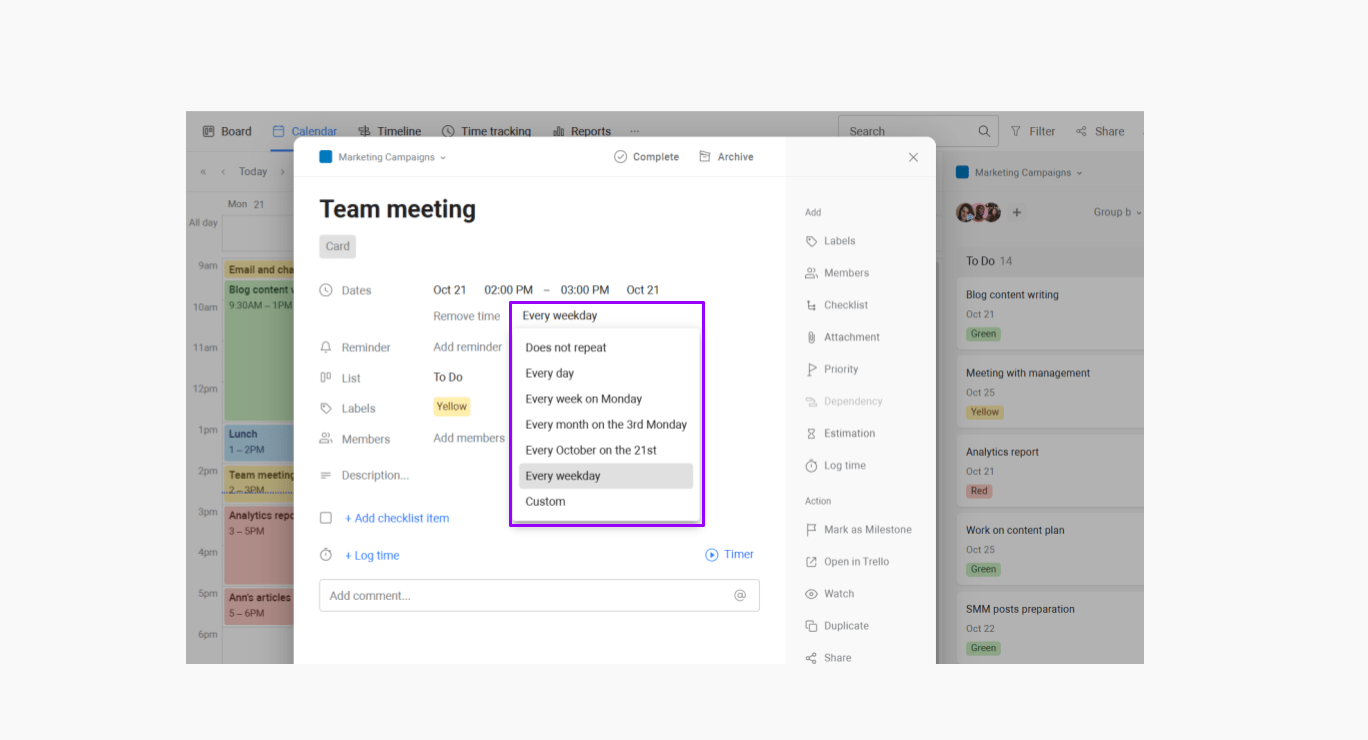This screenshot has height=740, width=1368.
Task: Open the Every weekday repeat dropdown field
Action: point(606,315)
